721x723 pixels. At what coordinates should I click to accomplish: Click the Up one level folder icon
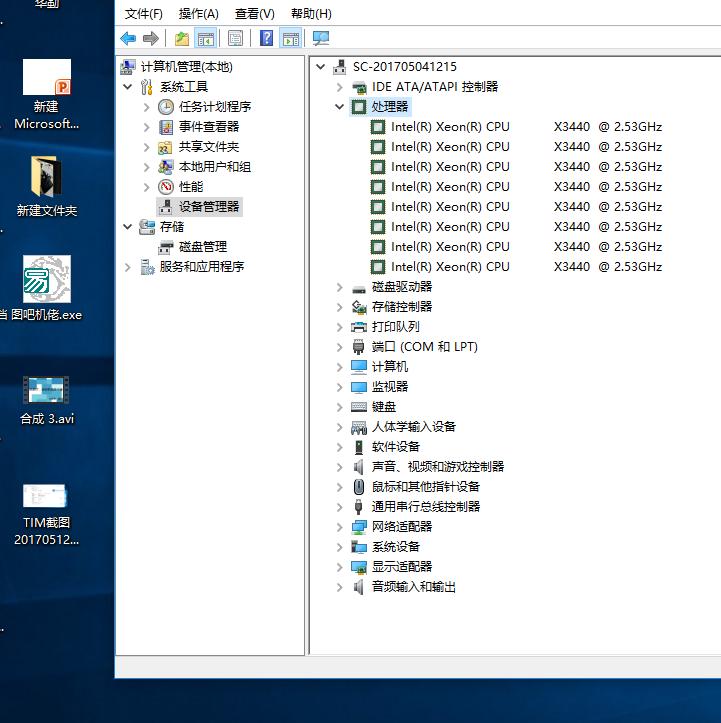click(182, 38)
